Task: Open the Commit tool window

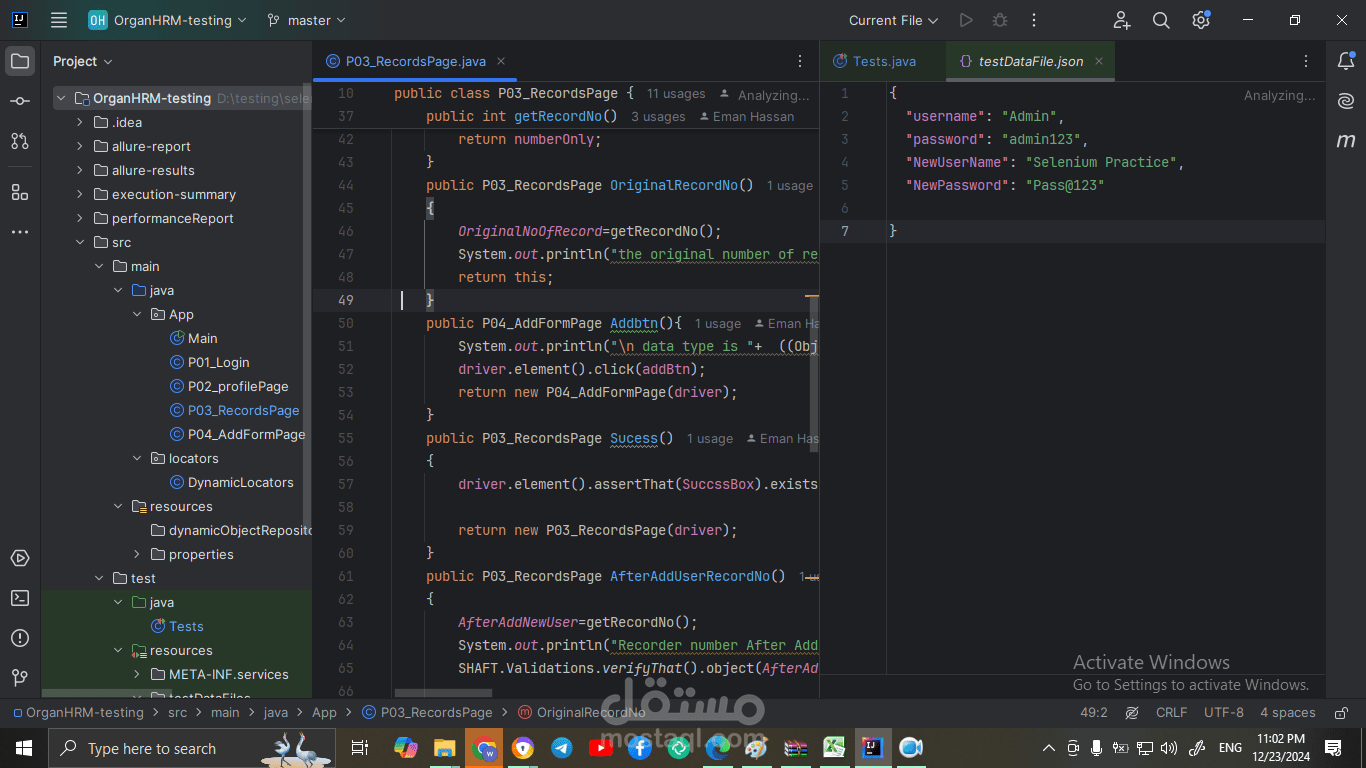Action: point(20,101)
